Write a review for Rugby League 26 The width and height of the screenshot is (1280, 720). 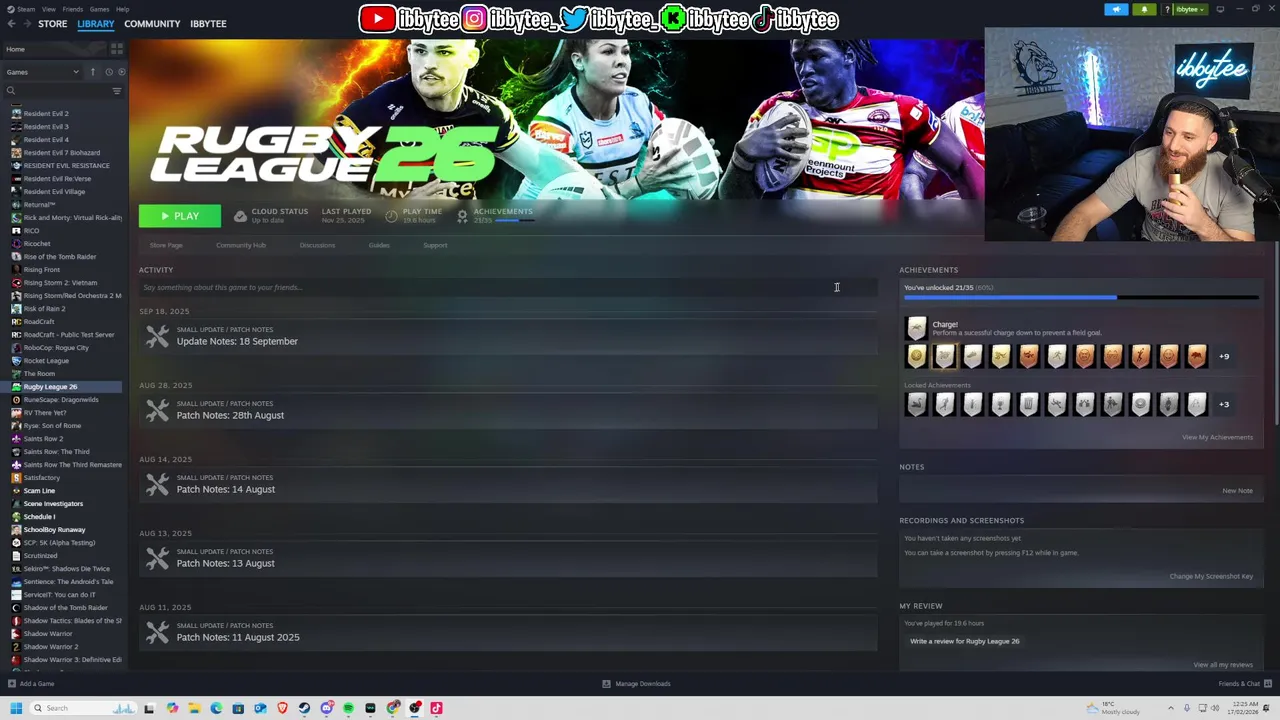(965, 641)
